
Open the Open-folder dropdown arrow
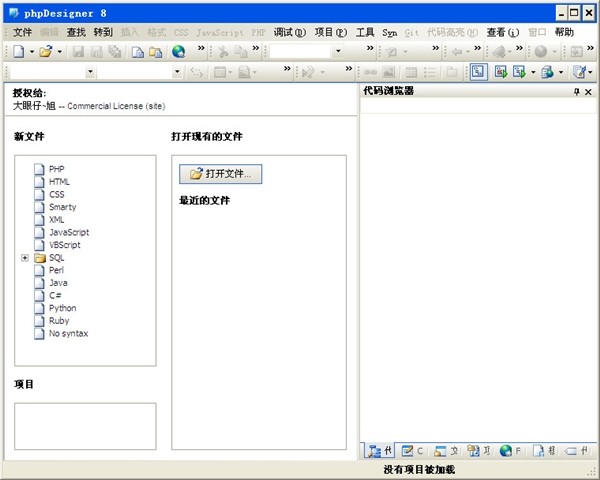point(60,51)
